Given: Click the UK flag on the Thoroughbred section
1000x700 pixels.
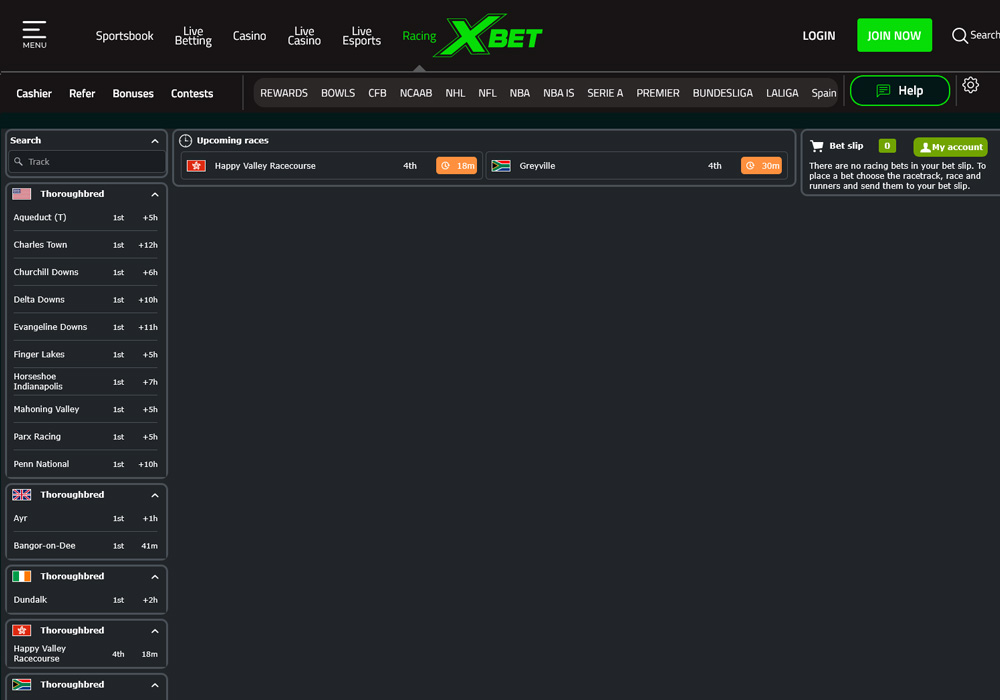Looking at the screenshot, I should [22, 494].
